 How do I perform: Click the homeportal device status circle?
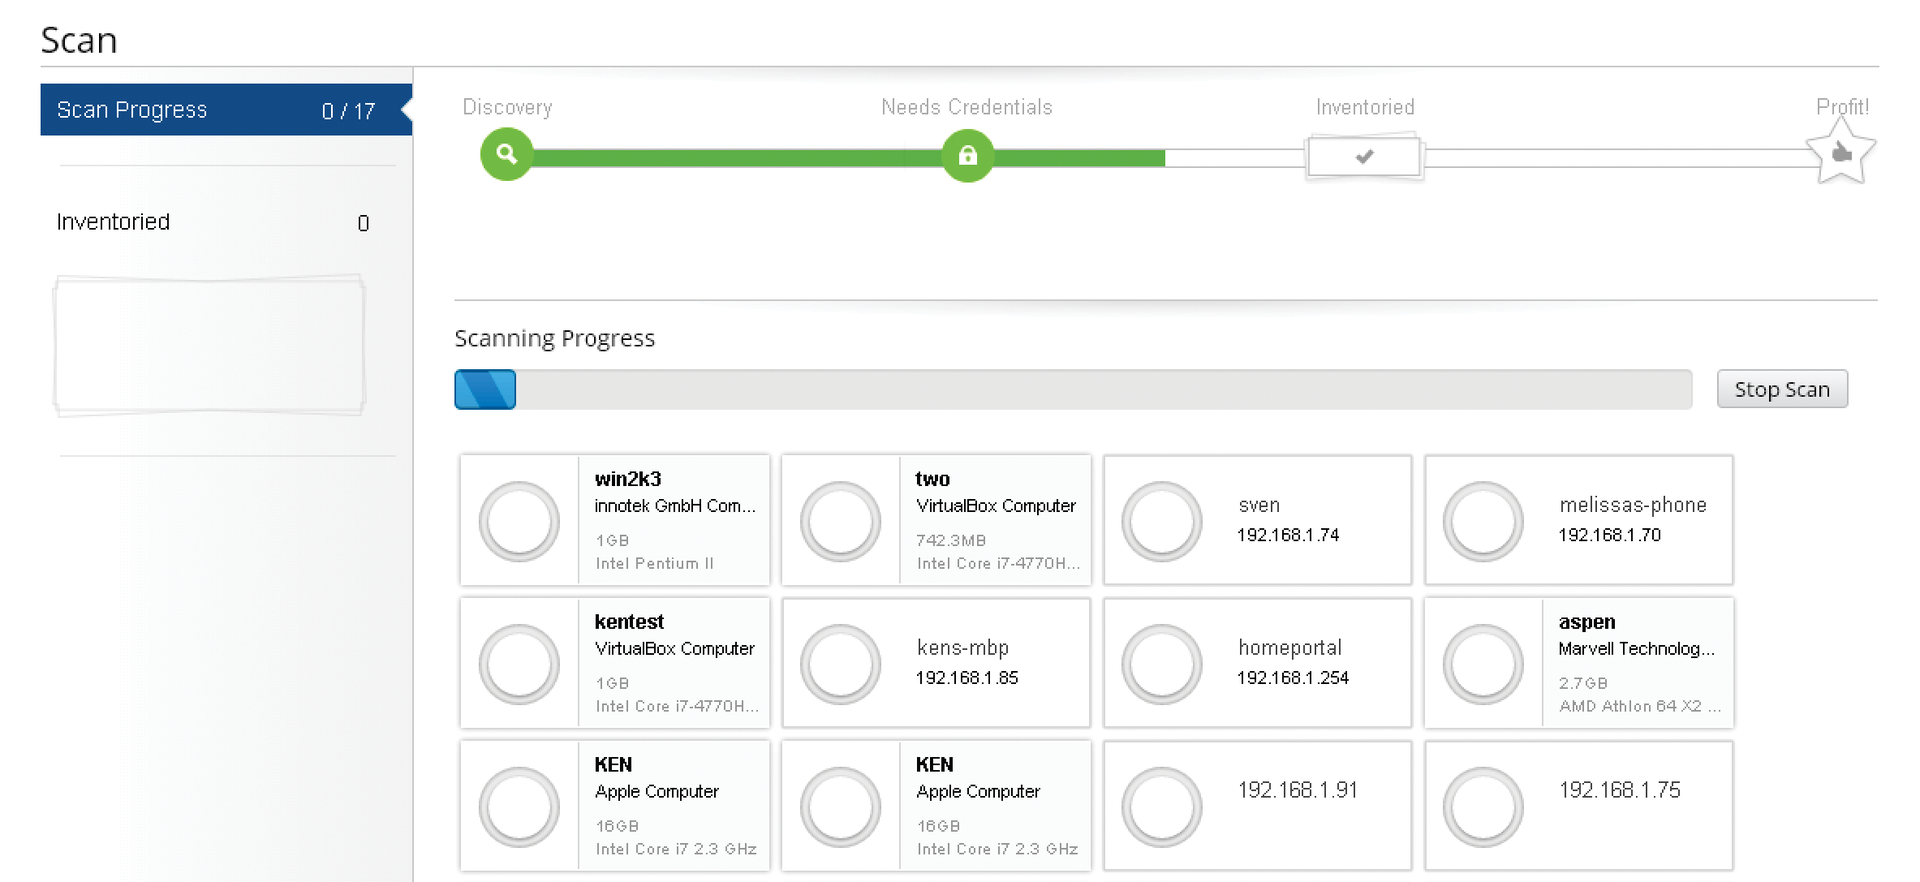click(1161, 664)
